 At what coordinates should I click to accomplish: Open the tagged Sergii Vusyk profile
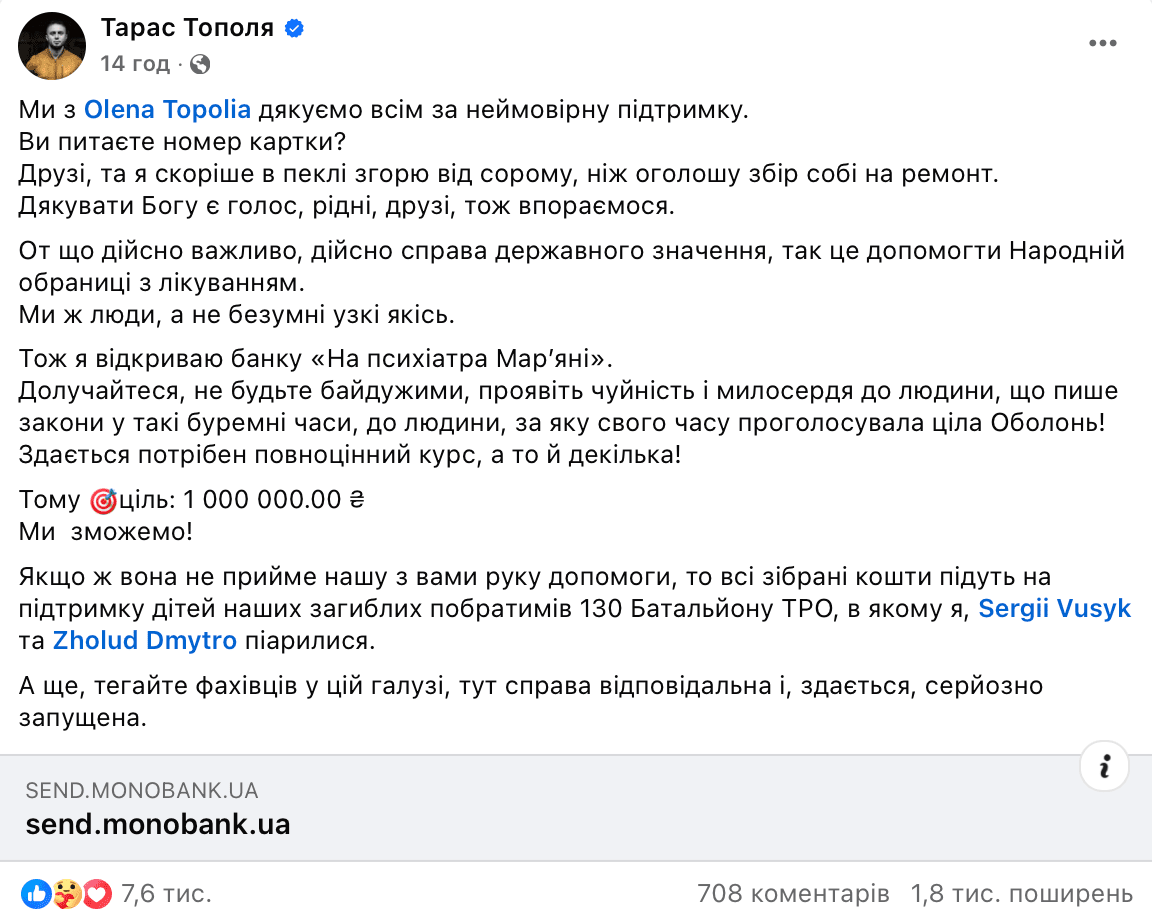[1054, 608]
